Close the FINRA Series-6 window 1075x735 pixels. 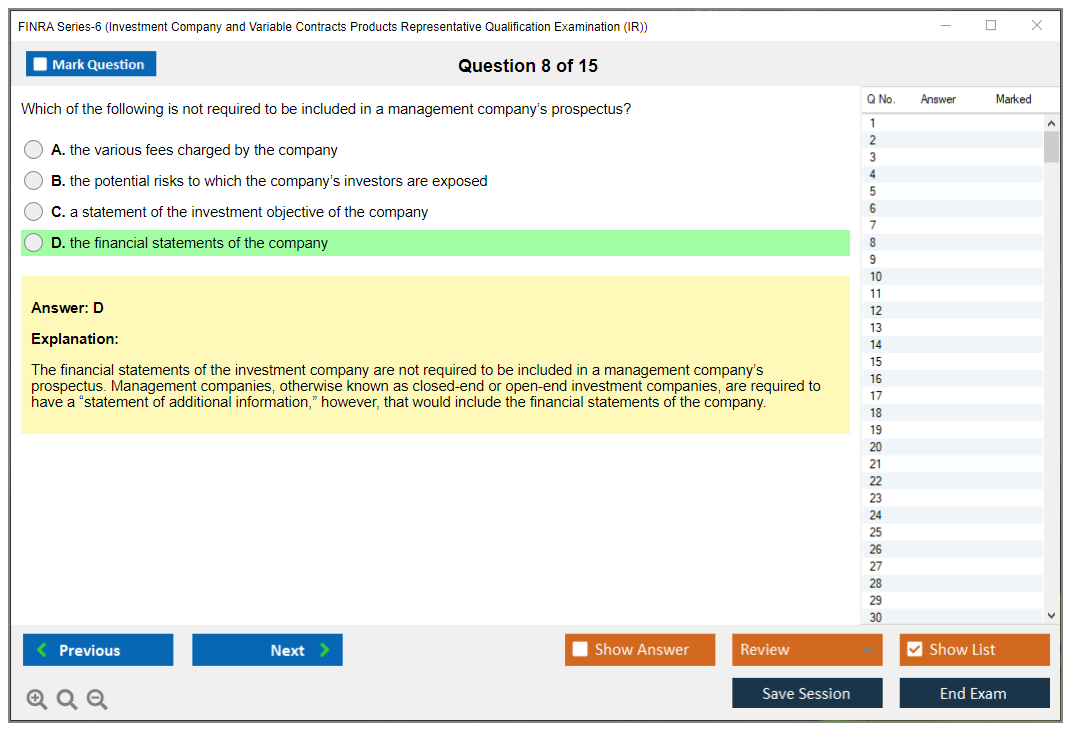tap(1037, 26)
